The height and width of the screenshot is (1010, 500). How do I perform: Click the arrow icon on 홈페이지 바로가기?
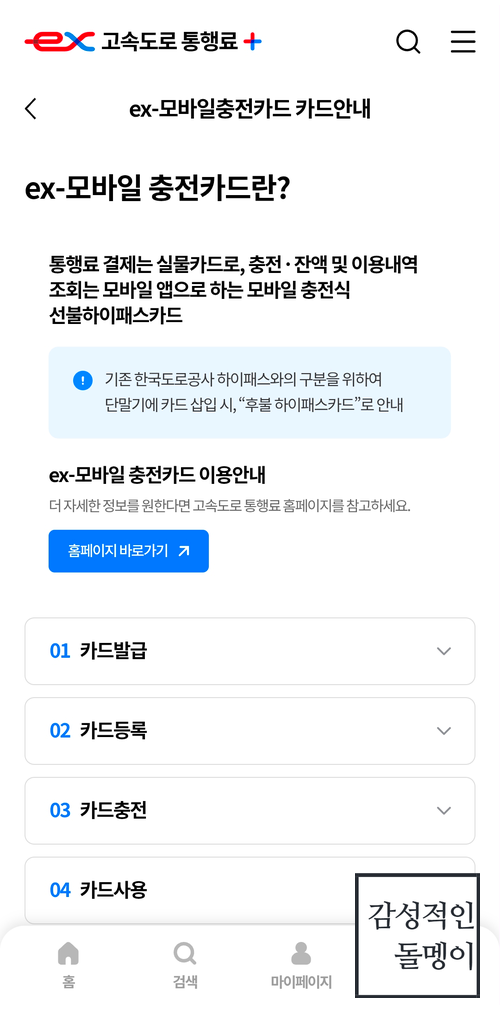[184, 551]
